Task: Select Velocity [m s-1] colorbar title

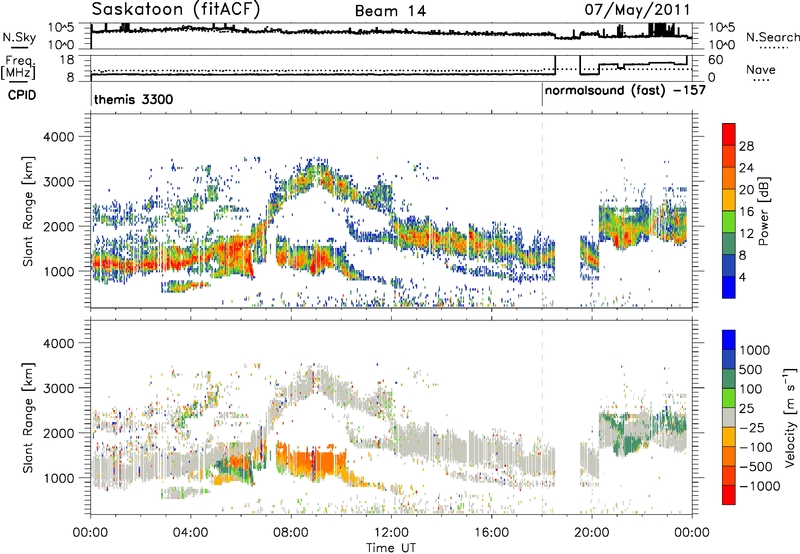Action: [x=790, y=417]
